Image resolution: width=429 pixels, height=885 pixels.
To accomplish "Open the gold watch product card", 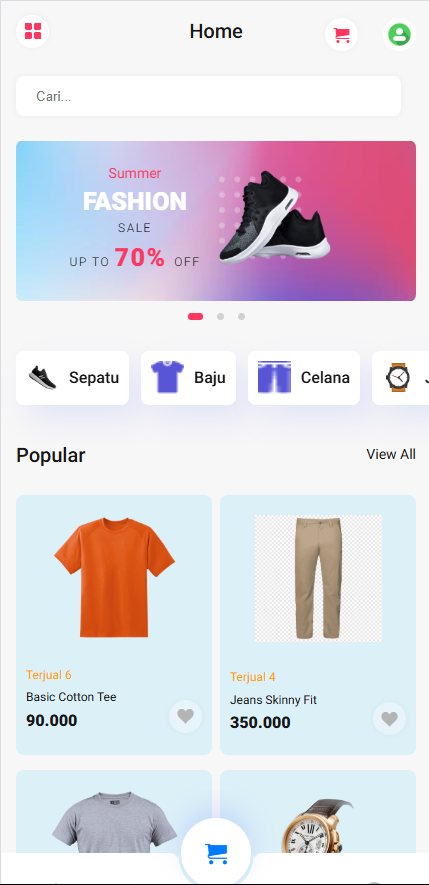I will click(318, 812).
